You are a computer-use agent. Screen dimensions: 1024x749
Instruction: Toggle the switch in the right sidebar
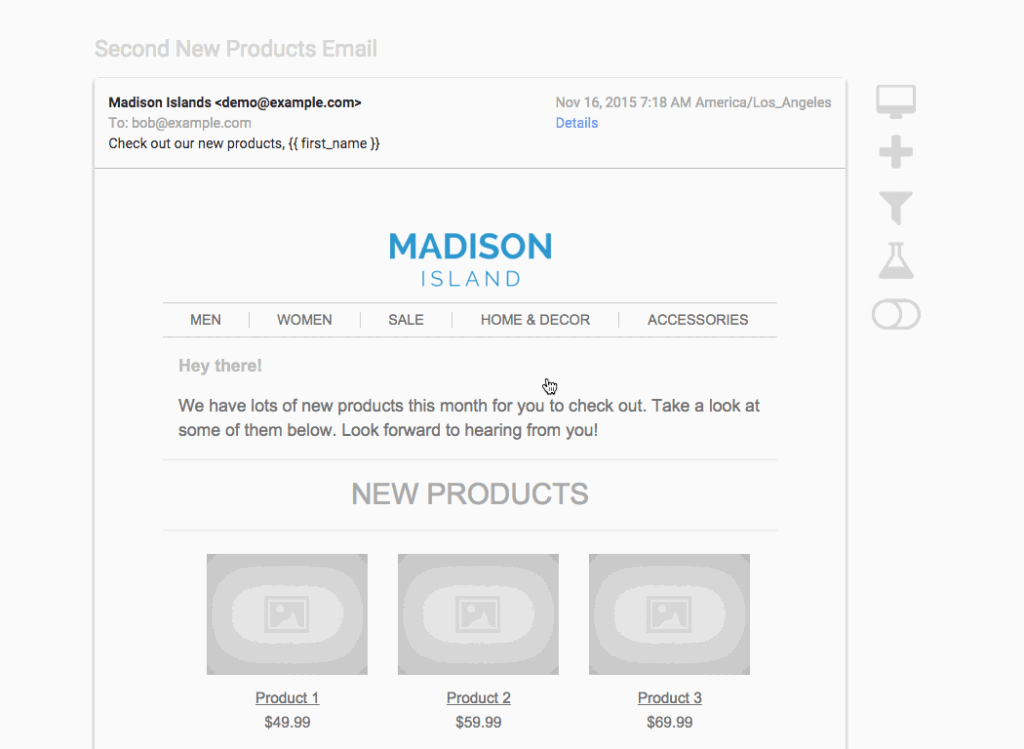(896, 315)
